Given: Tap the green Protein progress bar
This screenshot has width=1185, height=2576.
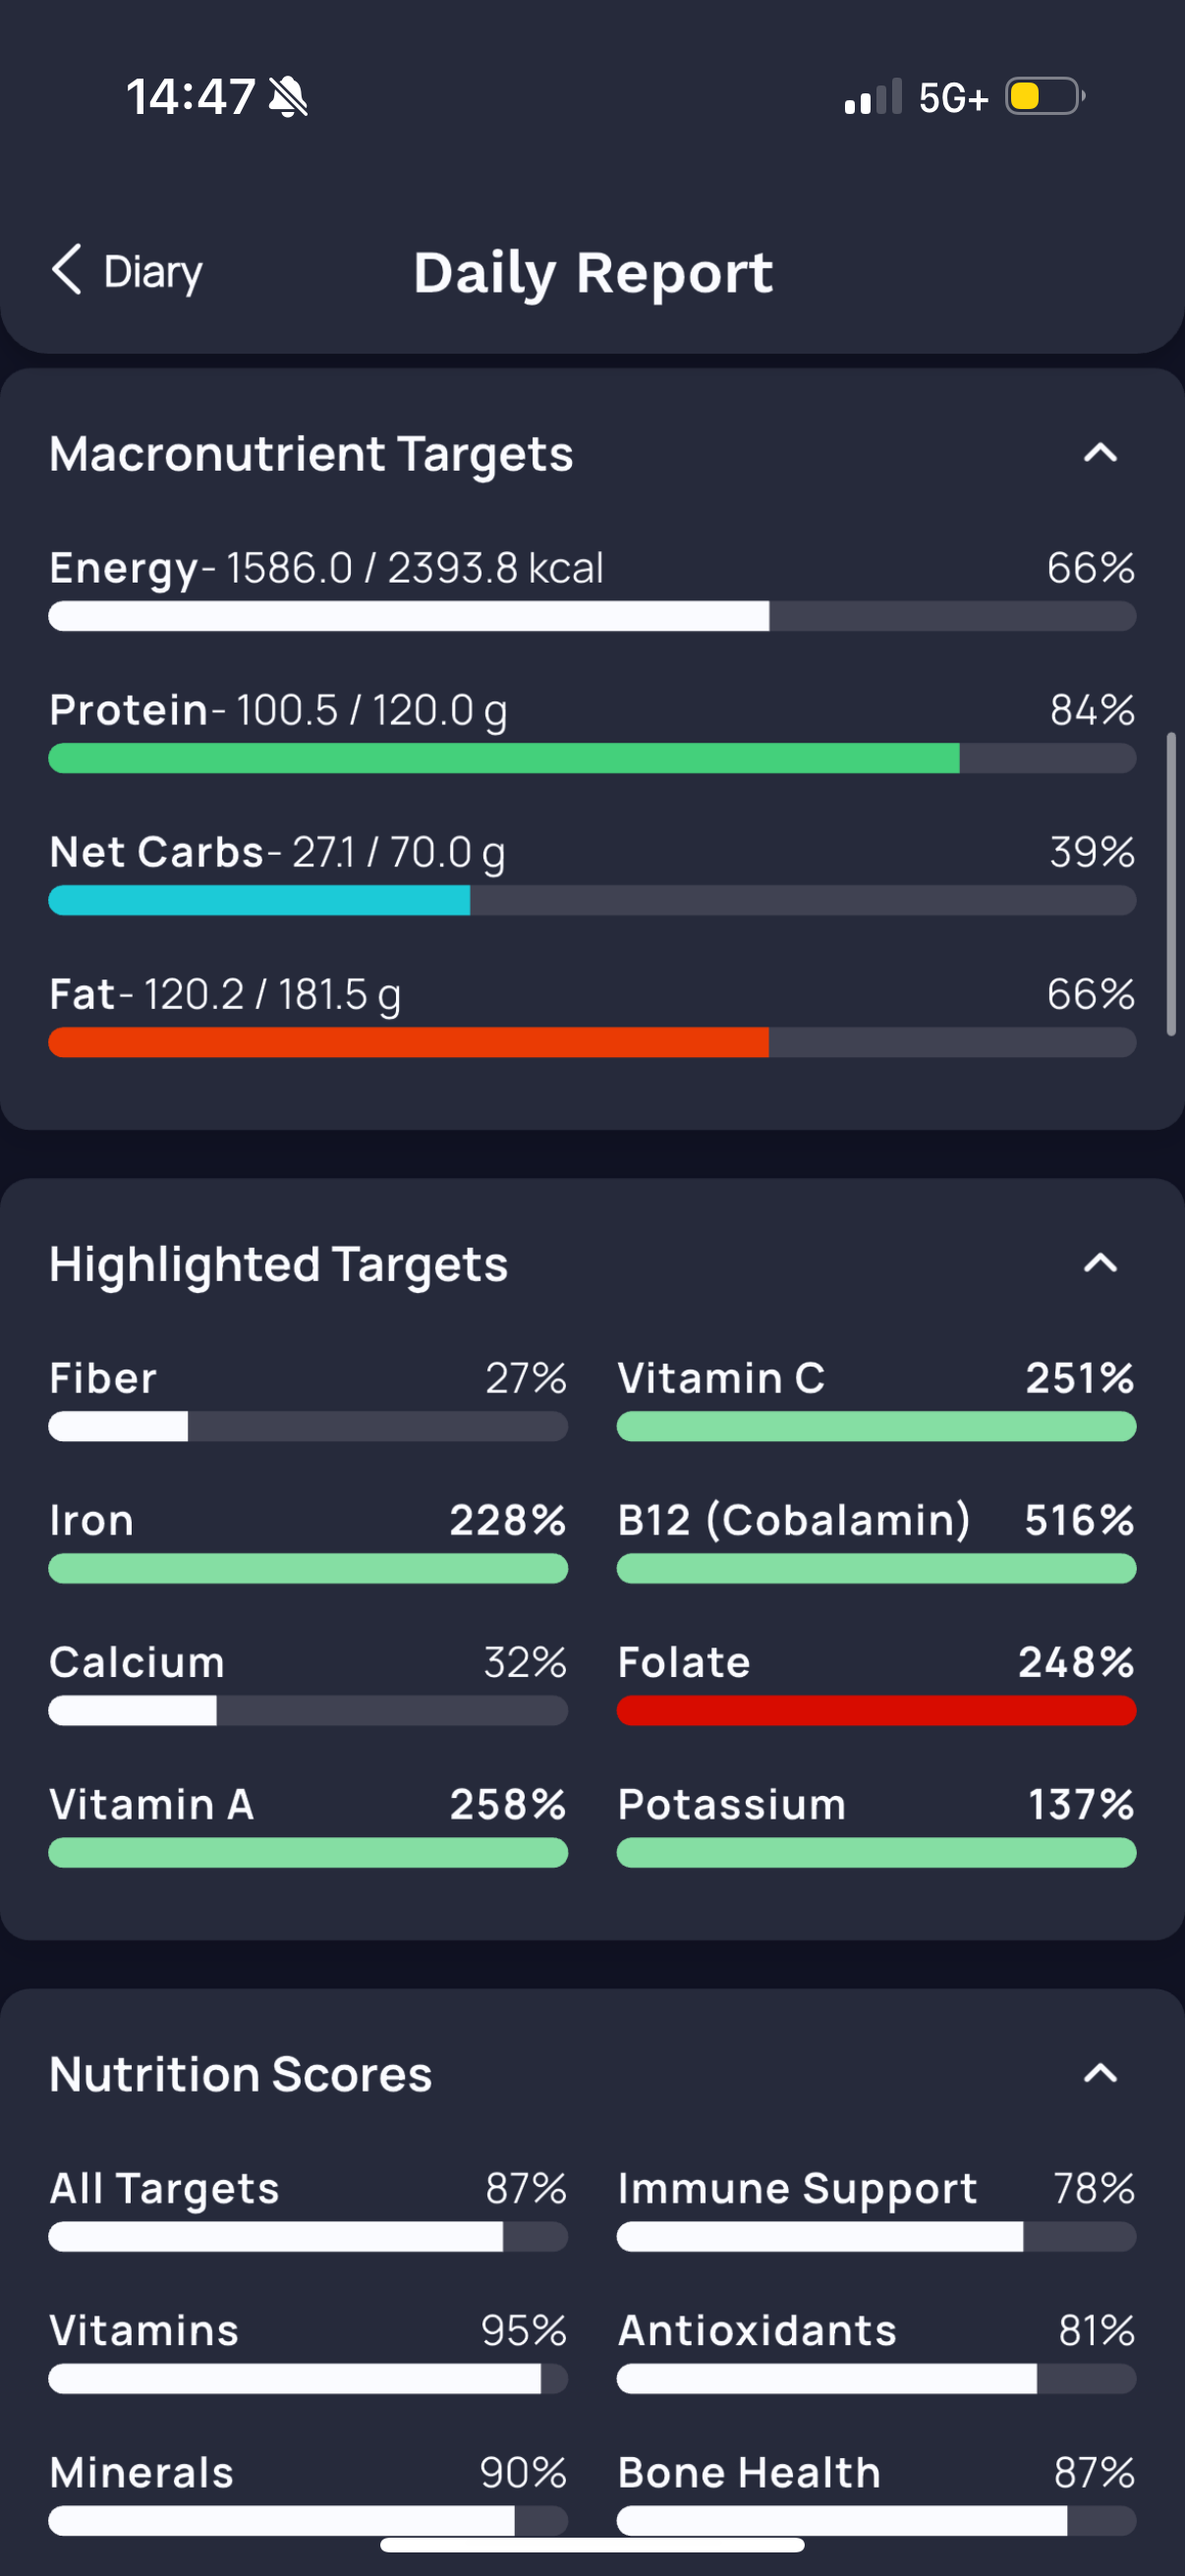Looking at the screenshot, I should (504, 758).
